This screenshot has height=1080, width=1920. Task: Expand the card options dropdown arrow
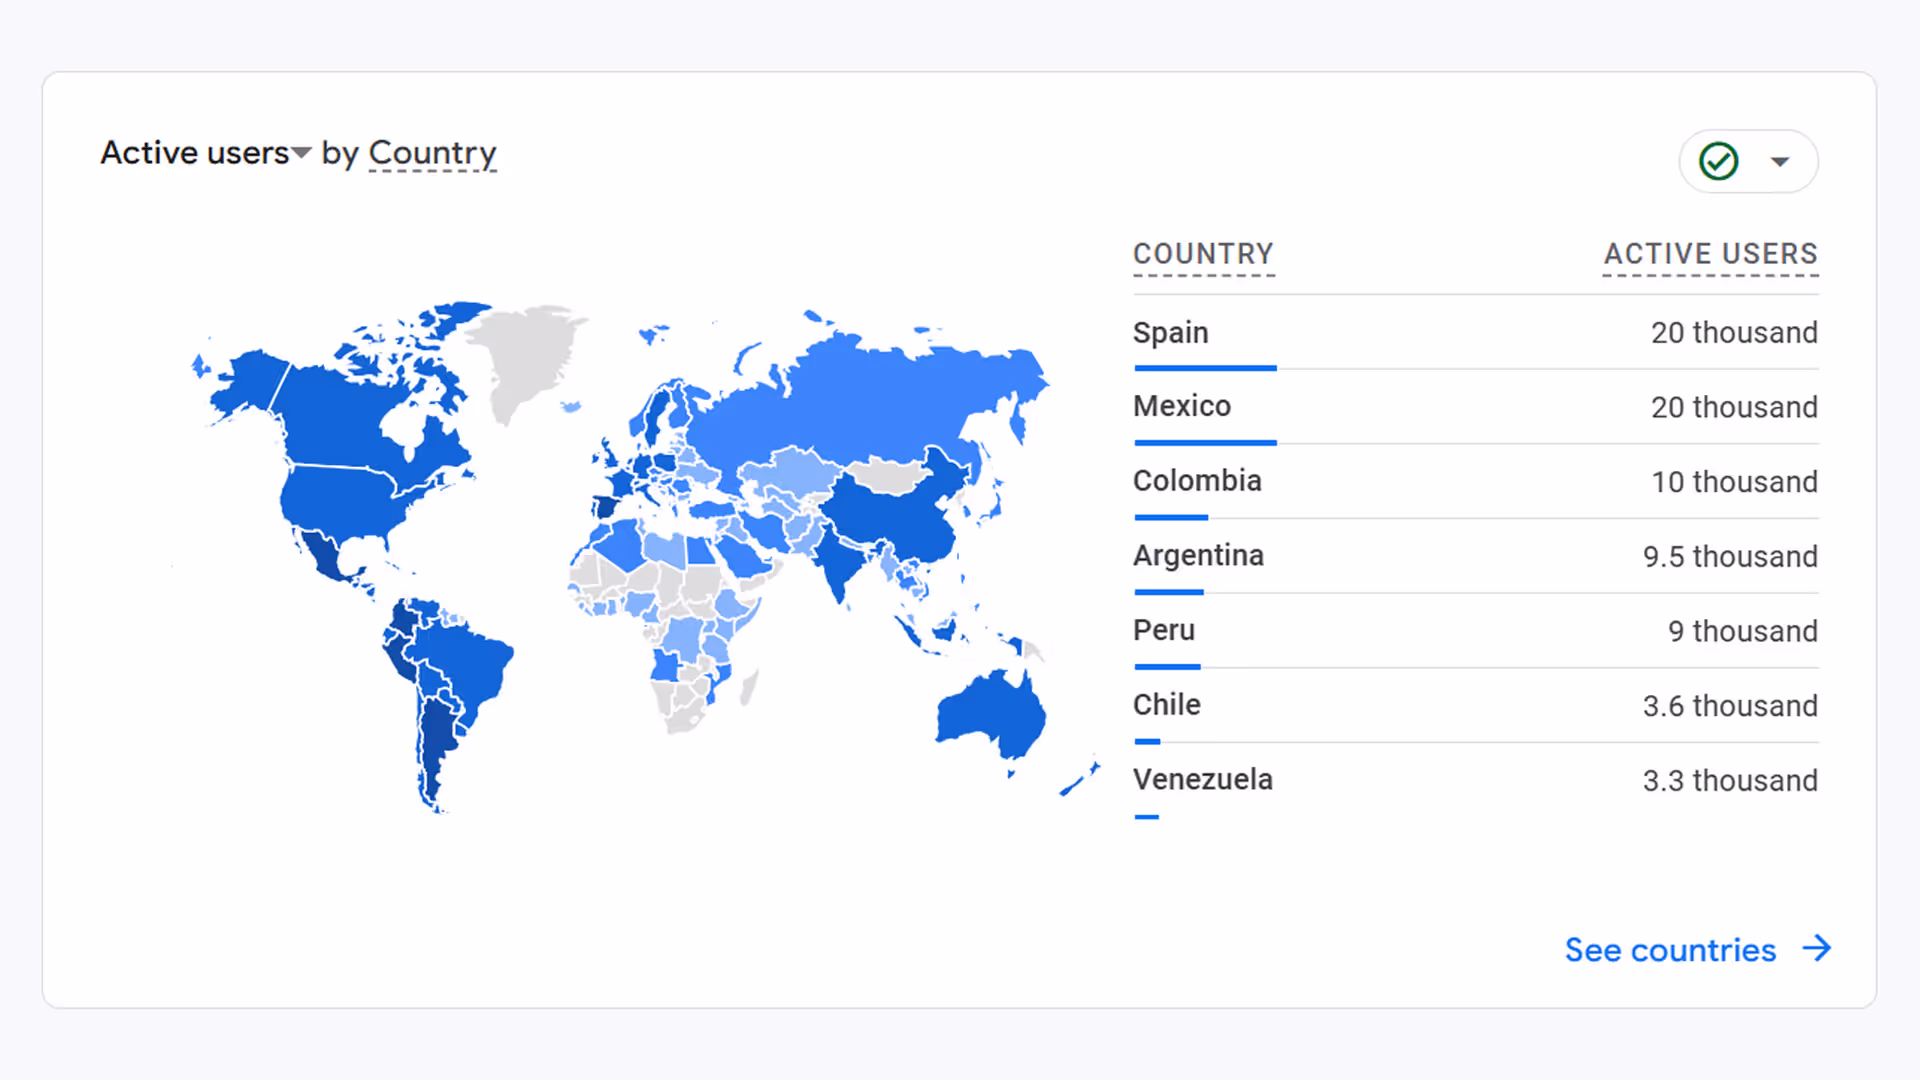pyautogui.click(x=1781, y=161)
